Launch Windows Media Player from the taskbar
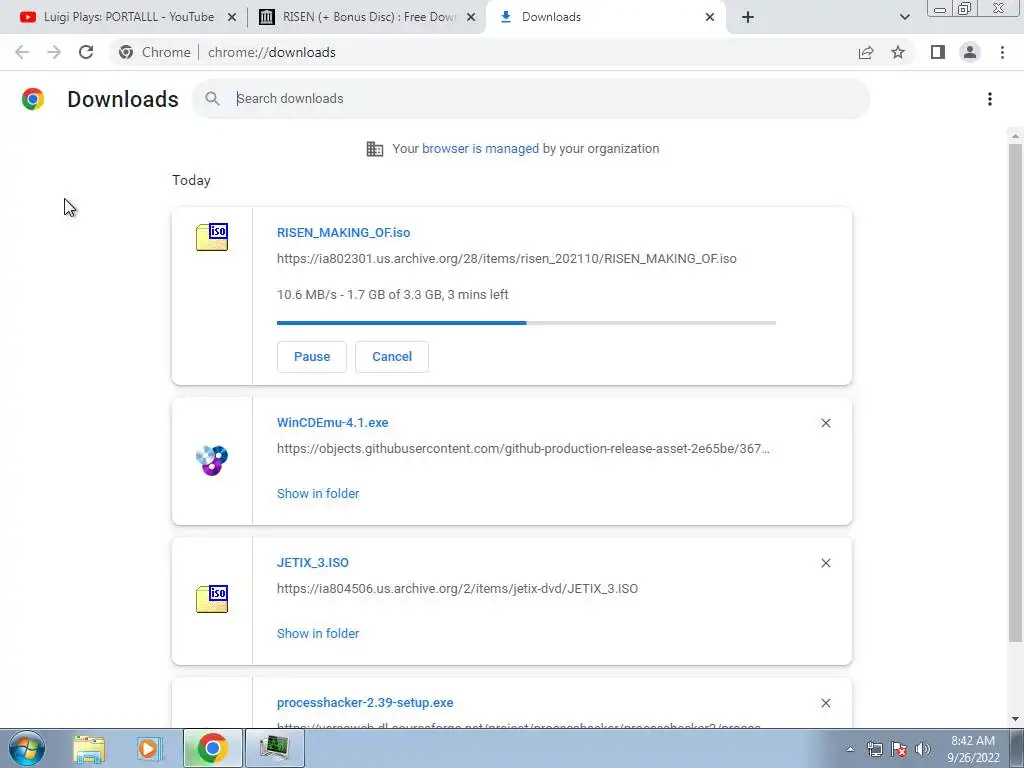Viewport: 1024px width, 768px height. click(x=149, y=748)
